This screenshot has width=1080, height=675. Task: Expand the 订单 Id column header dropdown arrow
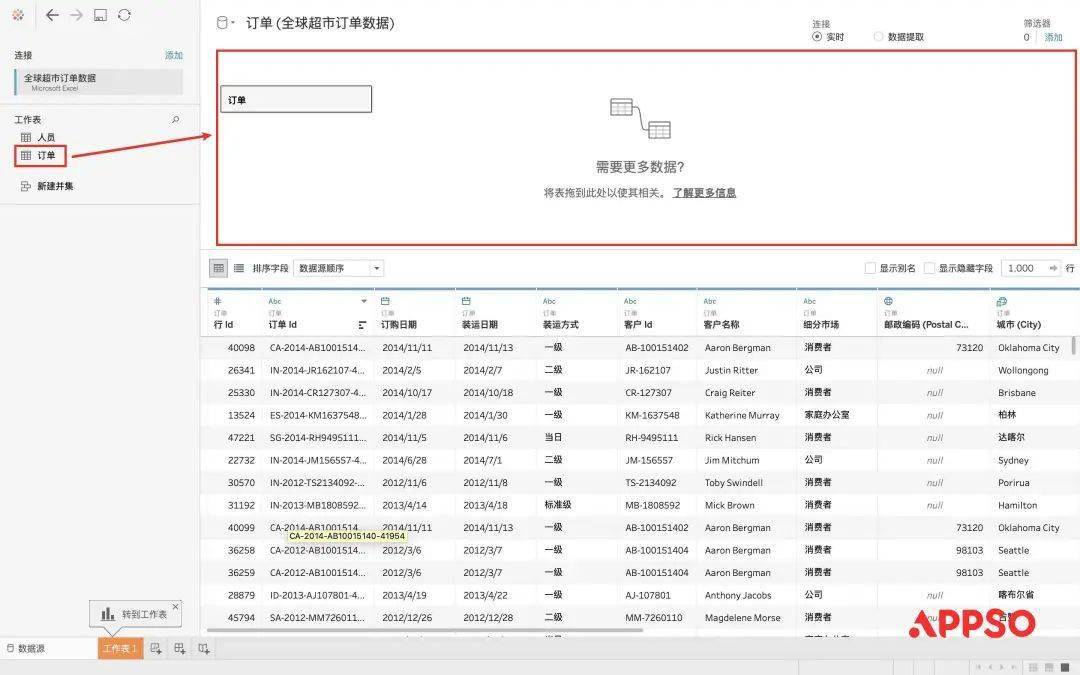(364, 301)
